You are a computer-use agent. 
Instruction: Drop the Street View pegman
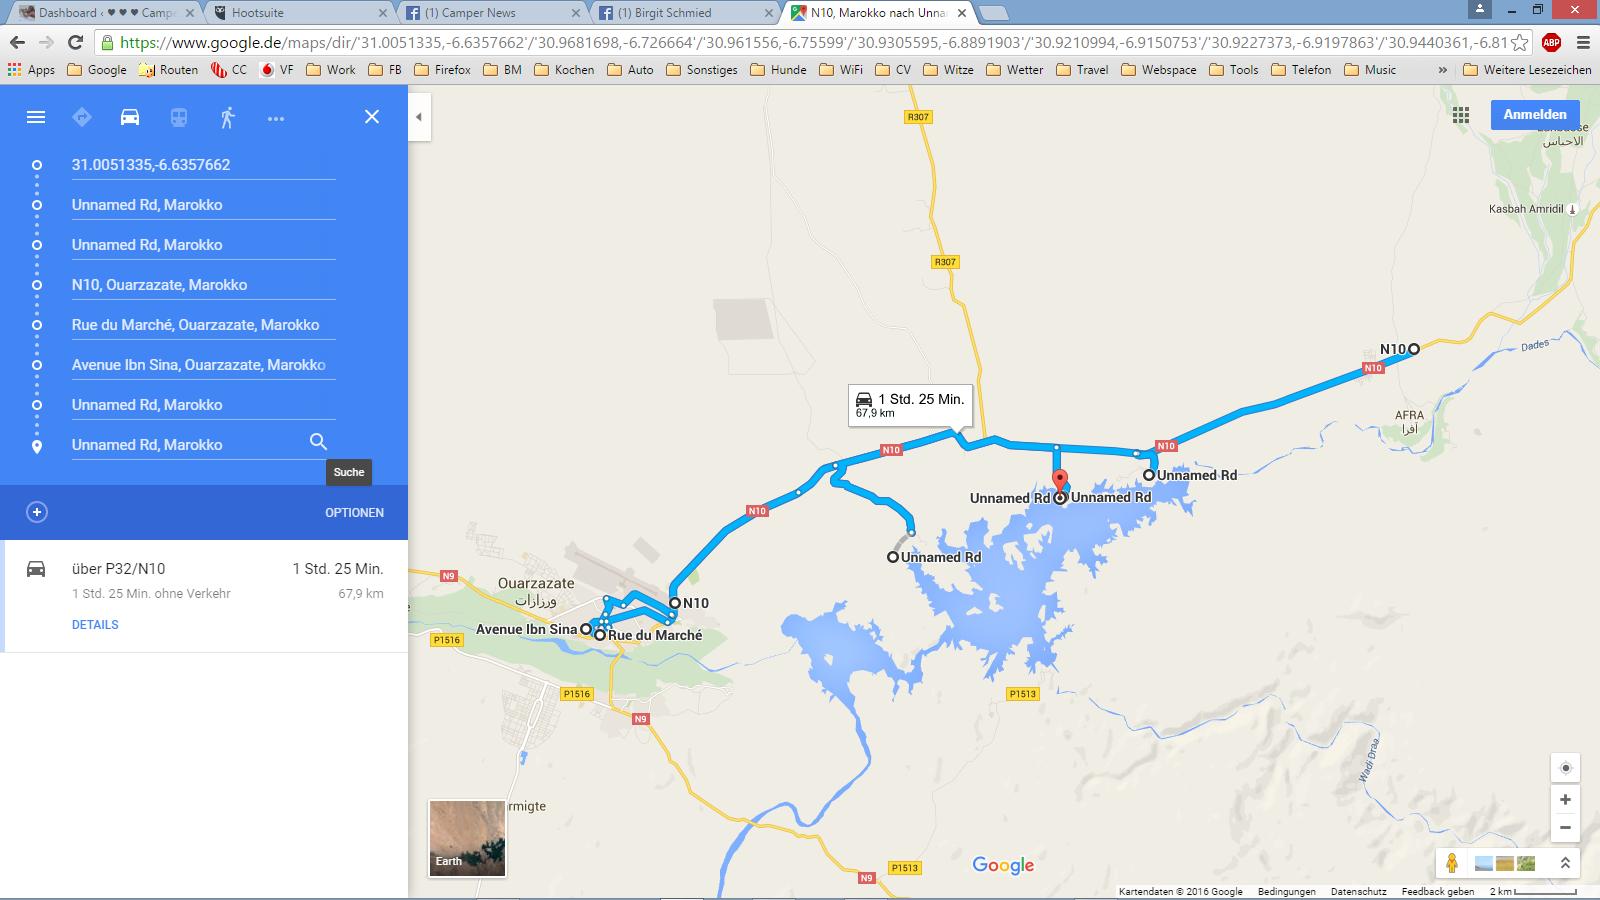coord(1451,863)
